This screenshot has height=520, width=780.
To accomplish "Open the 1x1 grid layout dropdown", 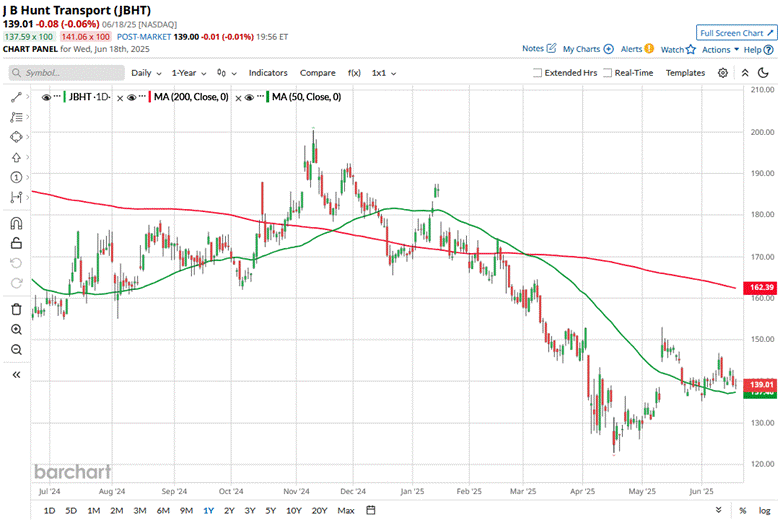I will tap(384, 73).
